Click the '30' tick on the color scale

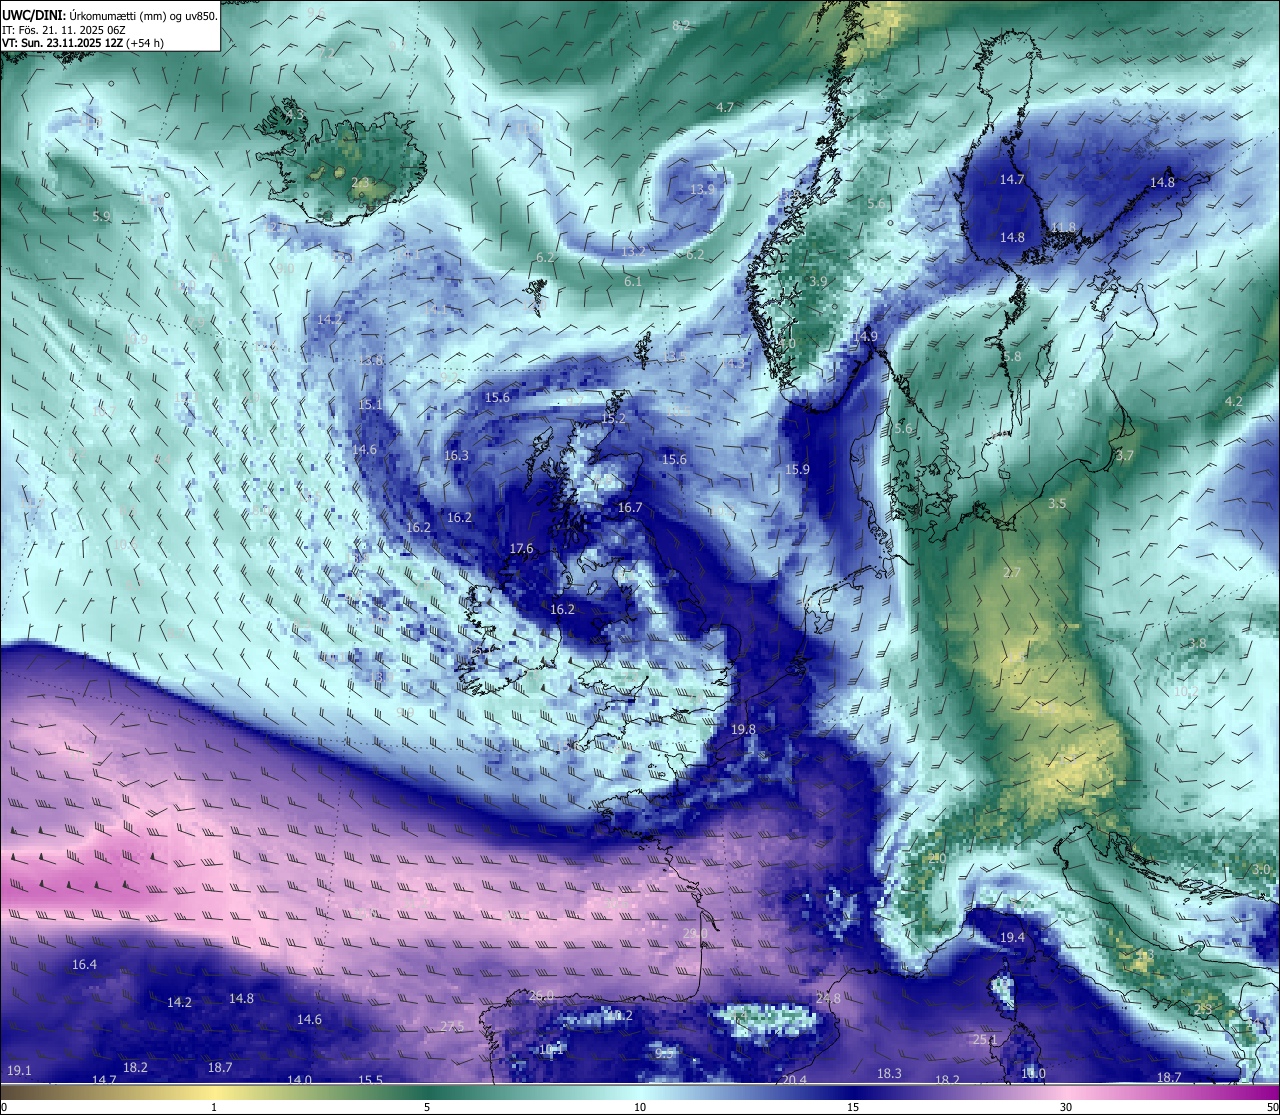1066,1107
